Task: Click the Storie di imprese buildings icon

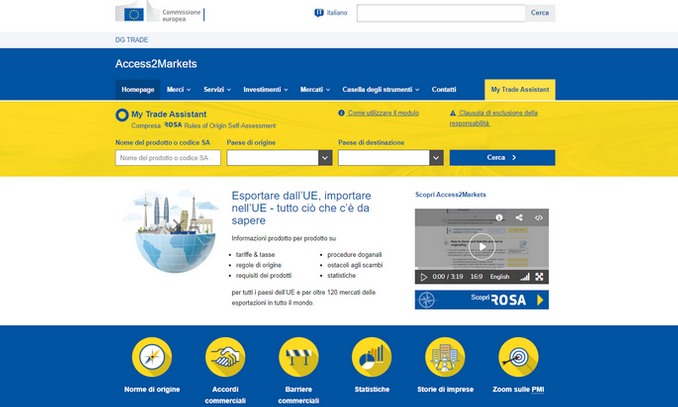Action: click(x=445, y=357)
